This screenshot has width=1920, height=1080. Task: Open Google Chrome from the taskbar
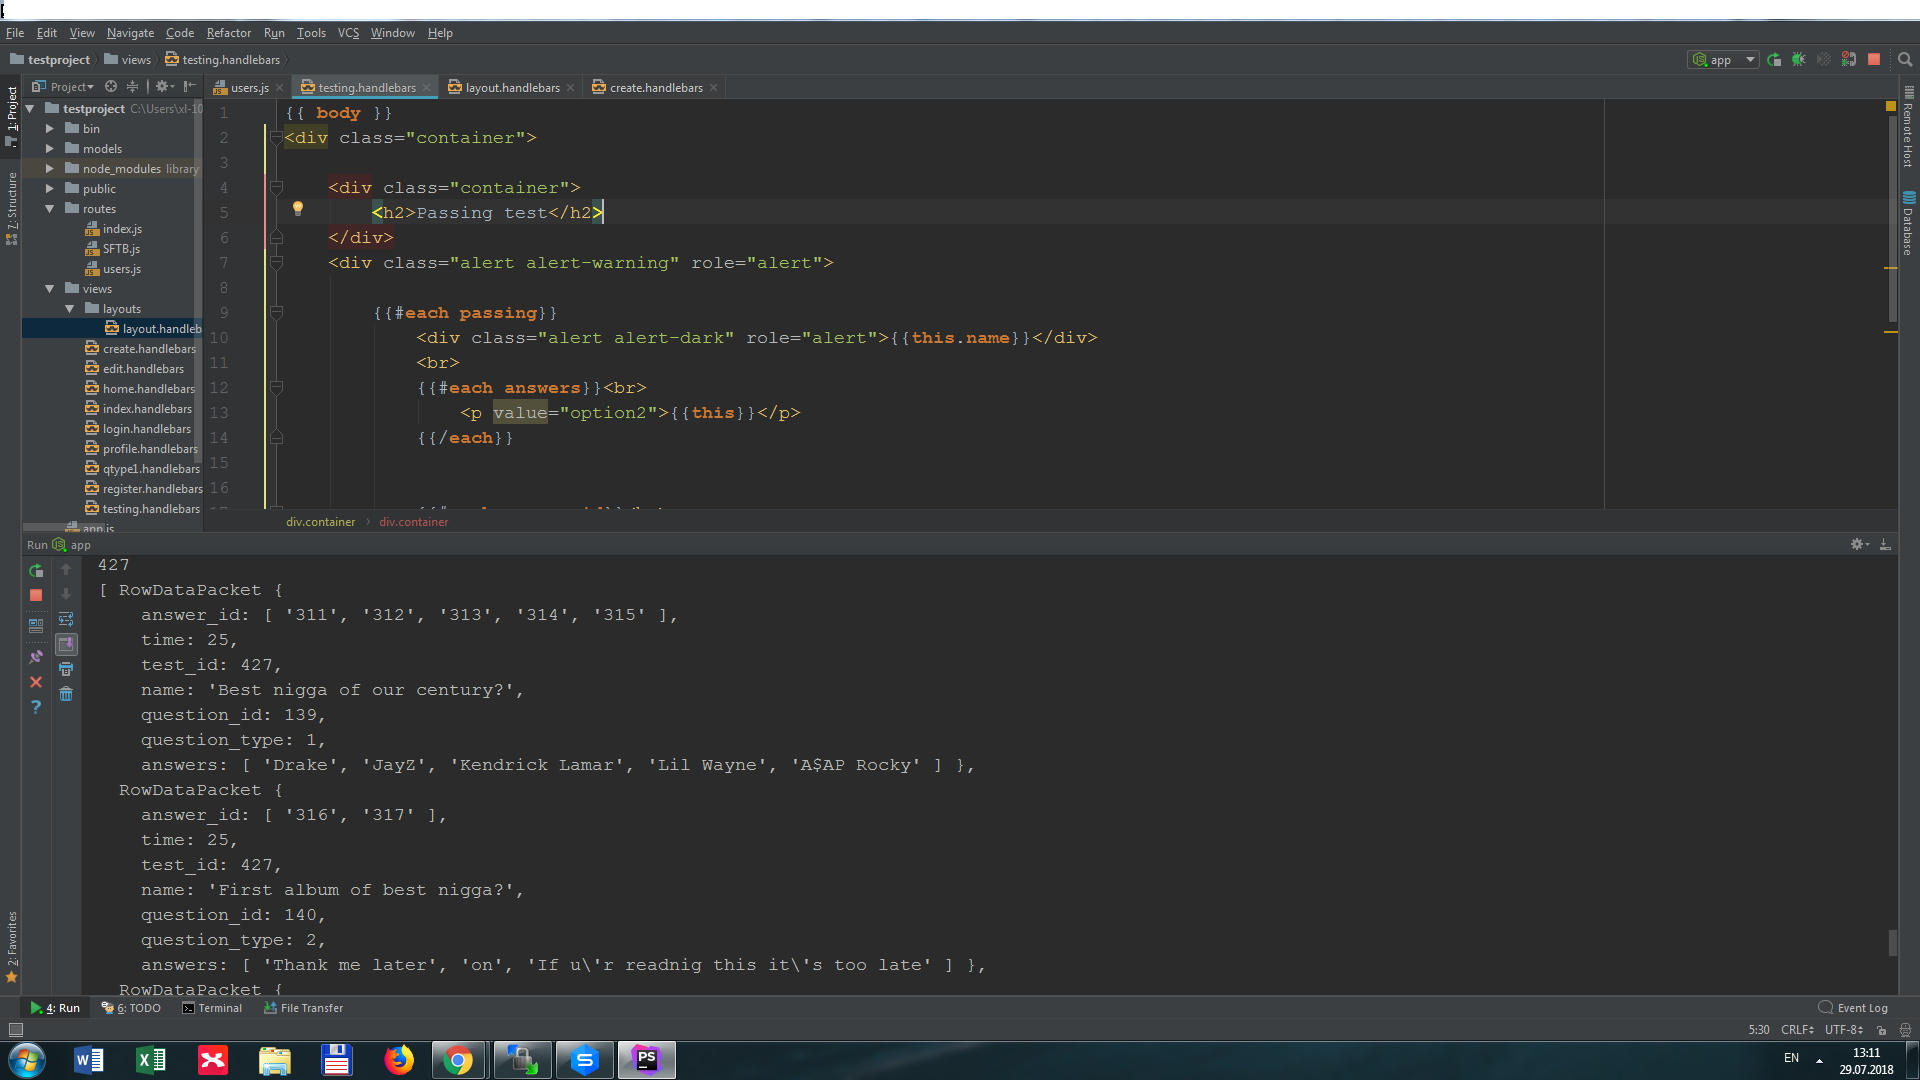458,1060
